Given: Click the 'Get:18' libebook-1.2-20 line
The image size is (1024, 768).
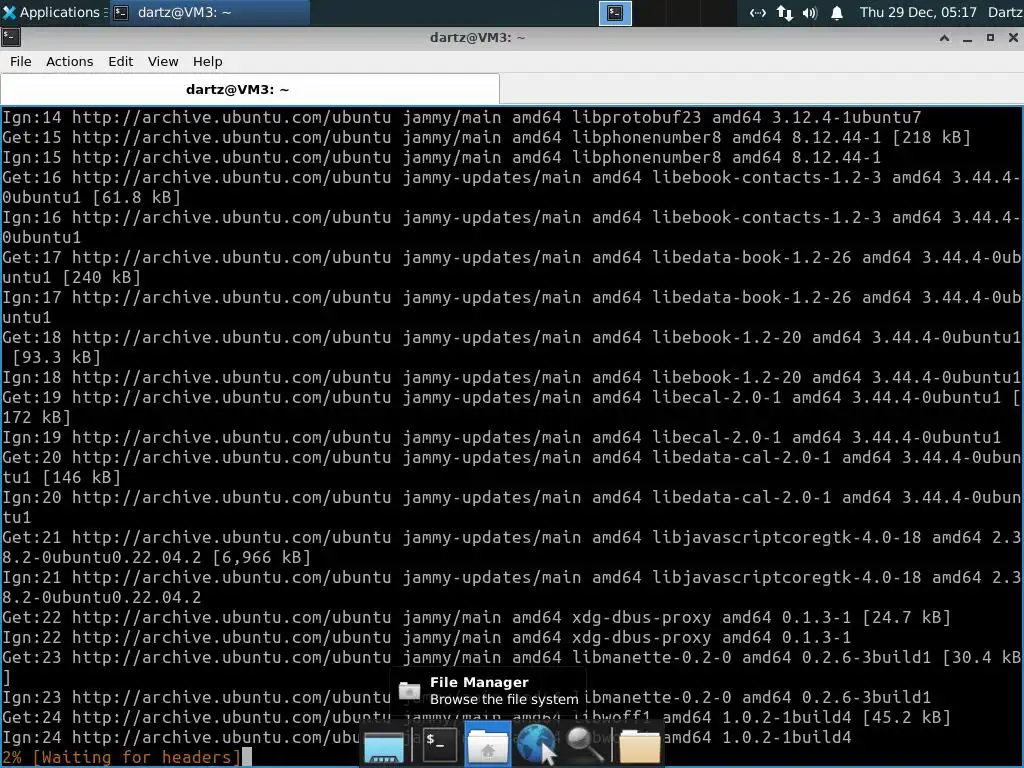Looking at the screenshot, I should coord(511,337).
